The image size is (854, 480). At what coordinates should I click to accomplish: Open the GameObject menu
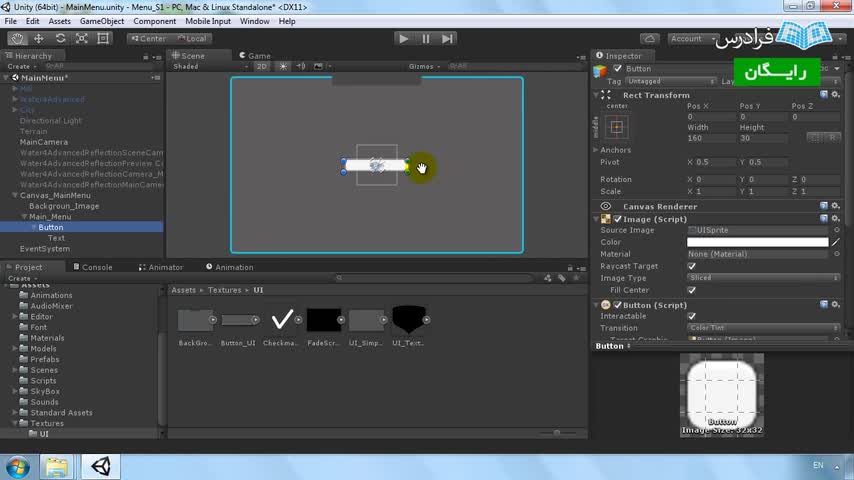[102, 21]
